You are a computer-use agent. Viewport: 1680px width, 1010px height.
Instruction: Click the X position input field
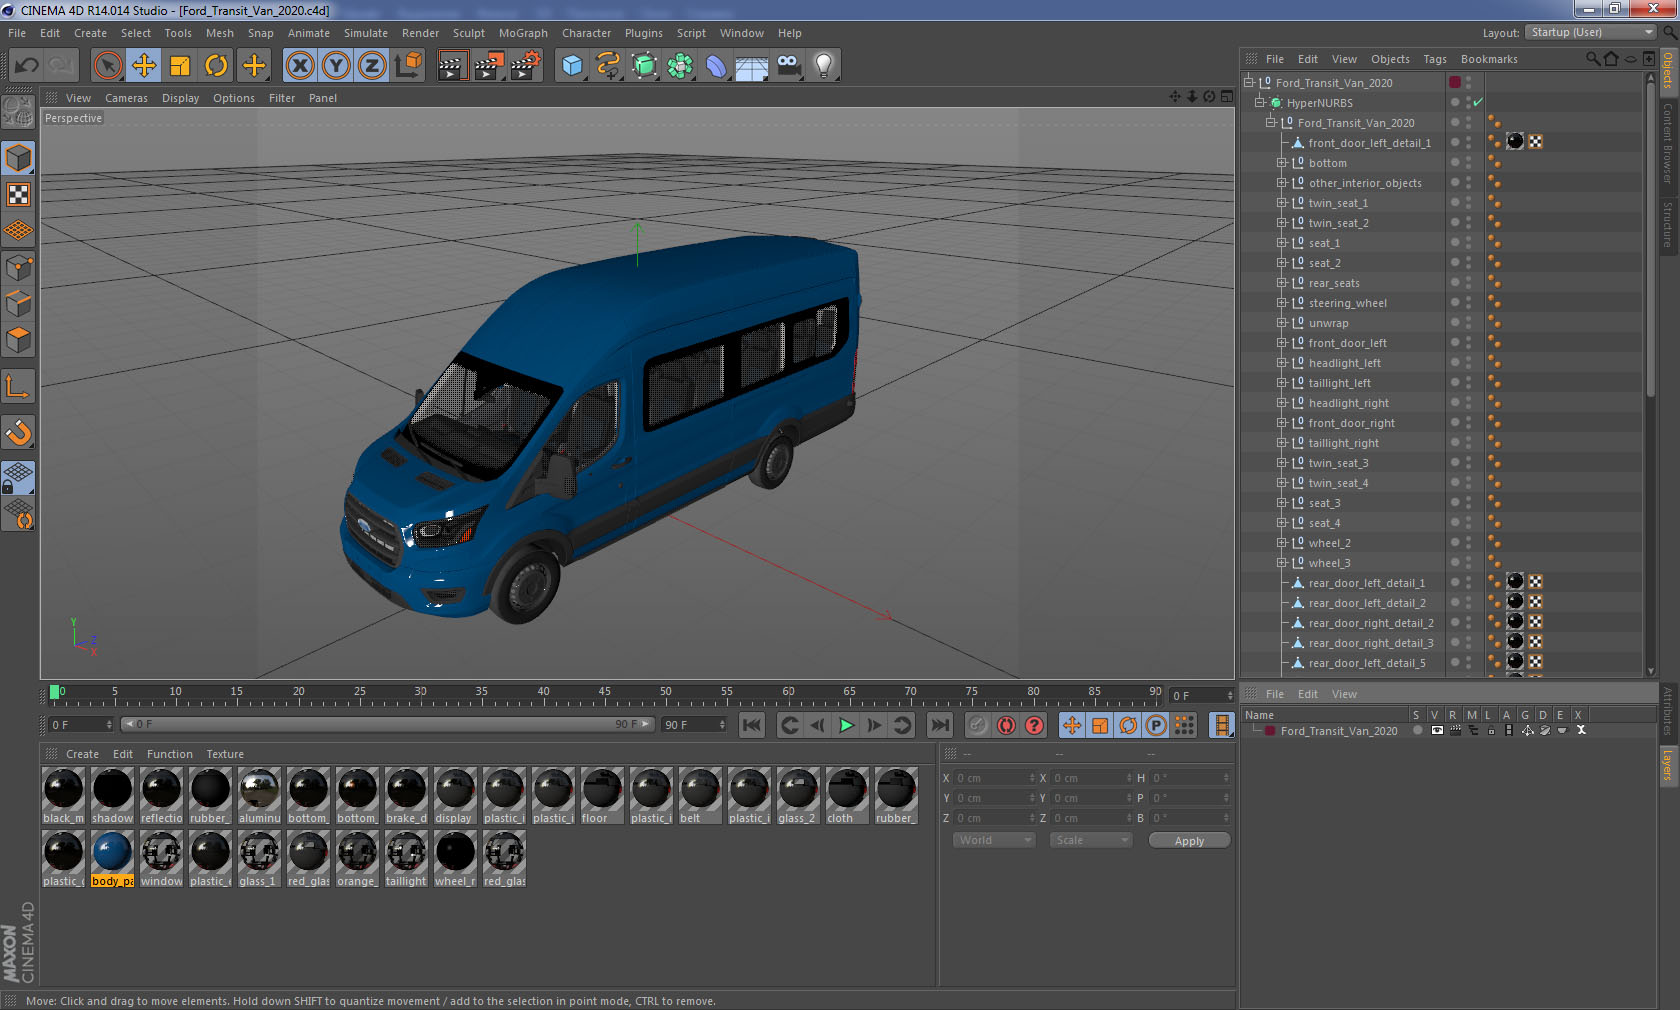[995, 778]
